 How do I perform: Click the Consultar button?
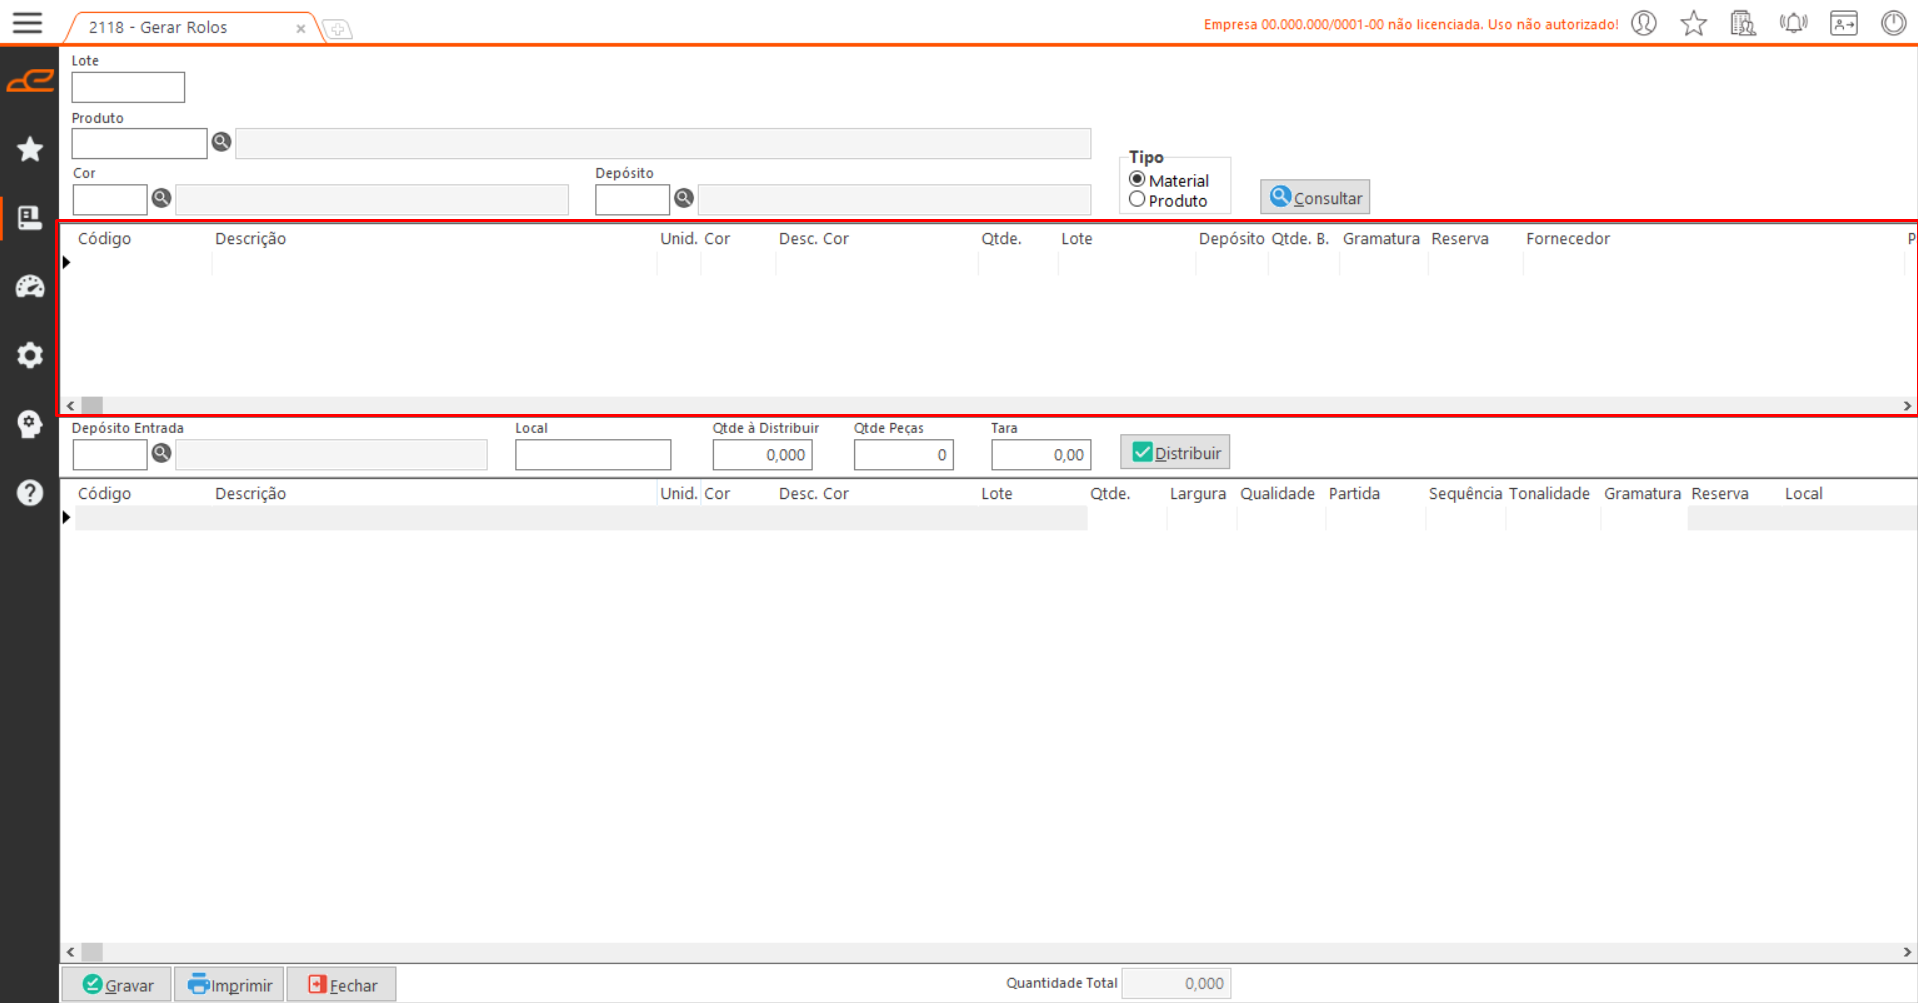pyautogui.click(x=1315, y=197)
